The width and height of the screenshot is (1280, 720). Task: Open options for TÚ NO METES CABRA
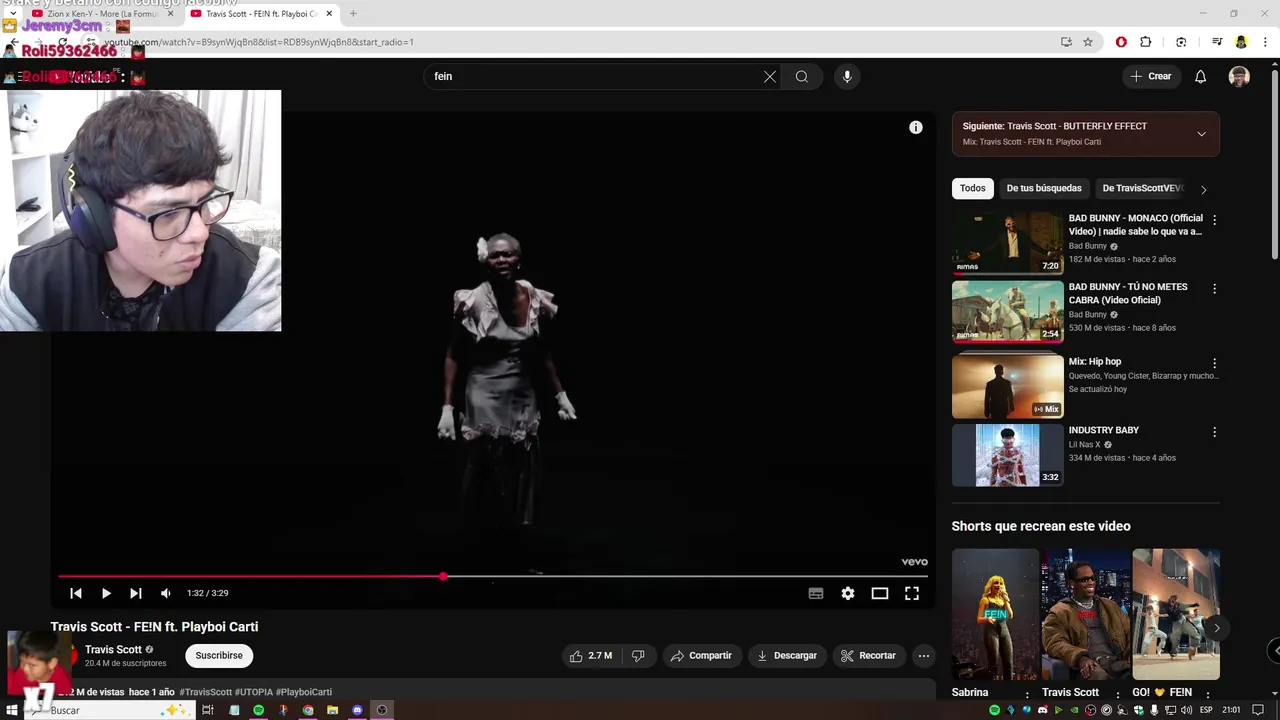(1214, 288)
